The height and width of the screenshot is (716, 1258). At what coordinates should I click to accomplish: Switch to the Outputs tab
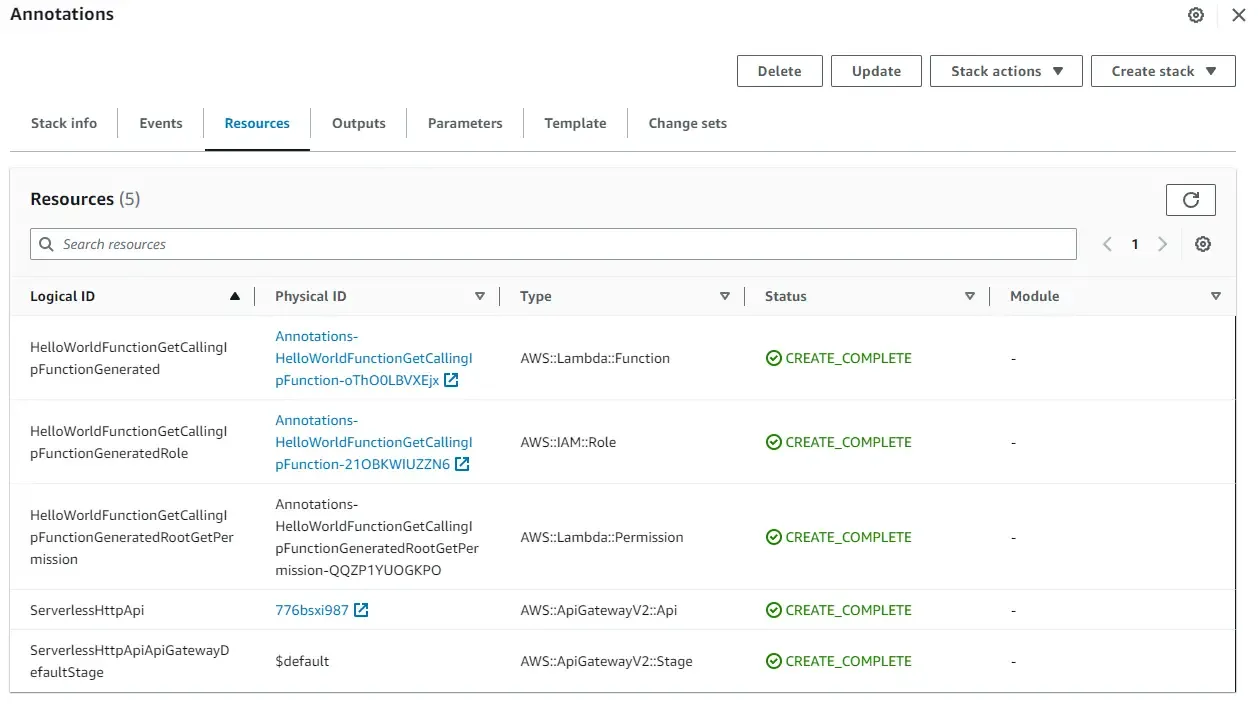pos(358,123)
